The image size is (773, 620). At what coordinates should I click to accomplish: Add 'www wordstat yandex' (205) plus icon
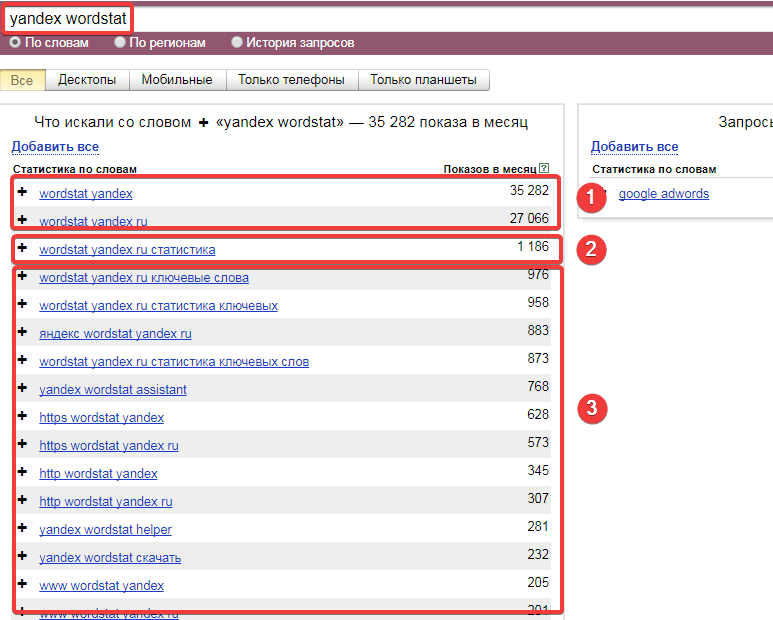[22, 584]
